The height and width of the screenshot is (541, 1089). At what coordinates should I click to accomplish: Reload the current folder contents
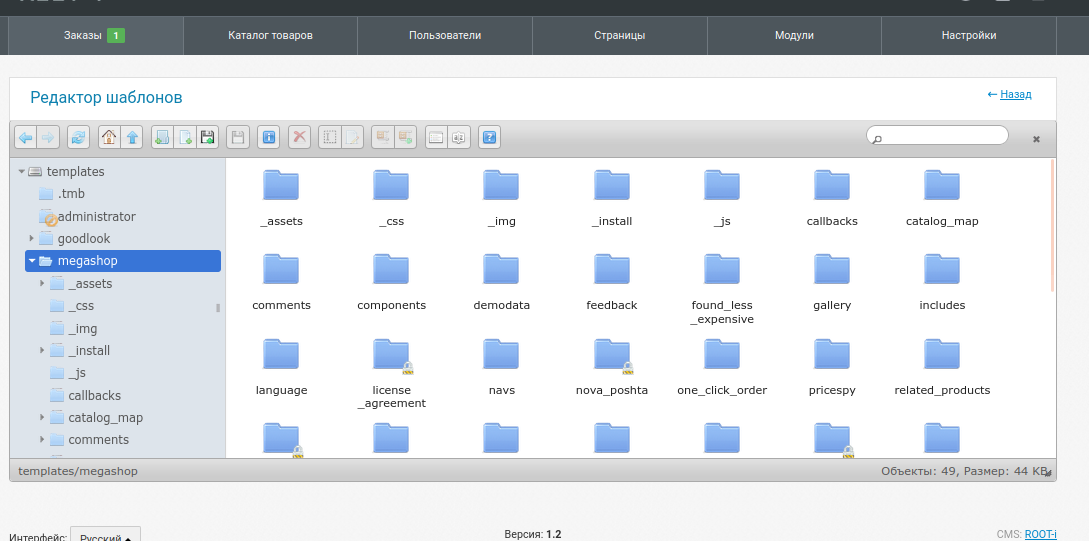coord(79,137)
